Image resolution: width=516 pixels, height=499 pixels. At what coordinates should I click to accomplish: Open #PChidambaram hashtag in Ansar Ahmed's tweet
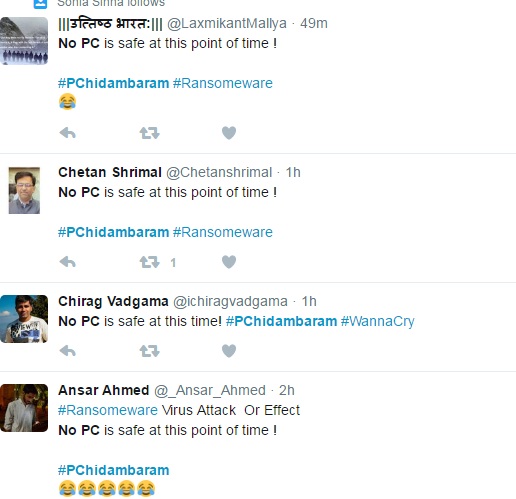114,470
